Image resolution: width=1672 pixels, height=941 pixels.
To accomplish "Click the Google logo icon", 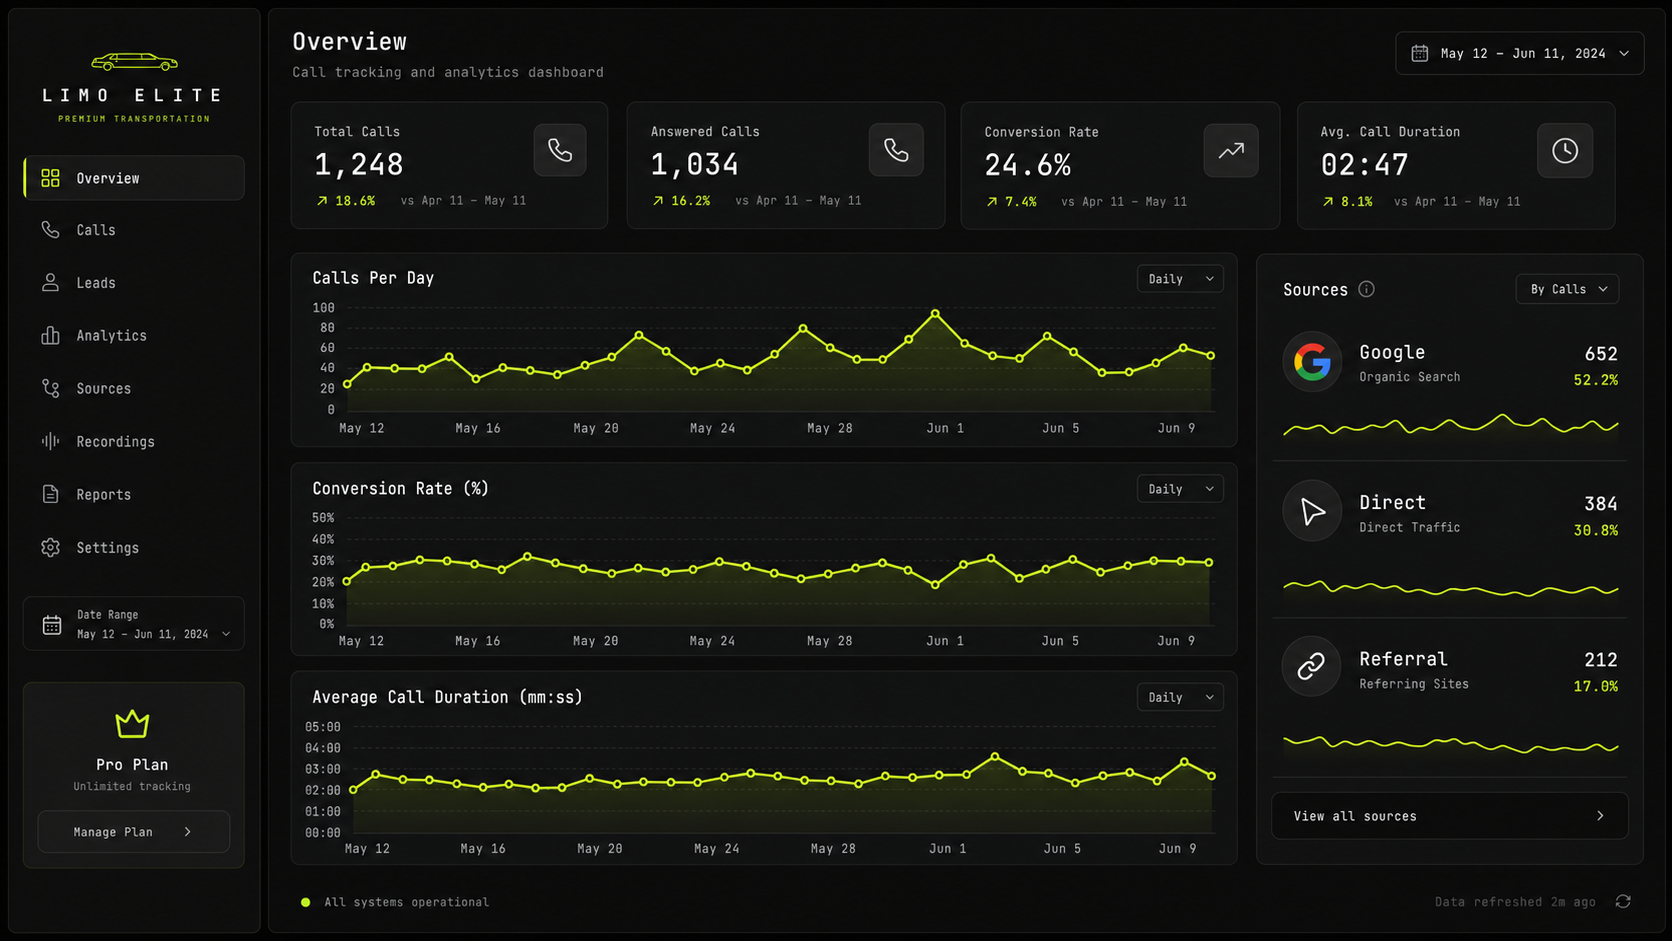I will pos(1312,361).
